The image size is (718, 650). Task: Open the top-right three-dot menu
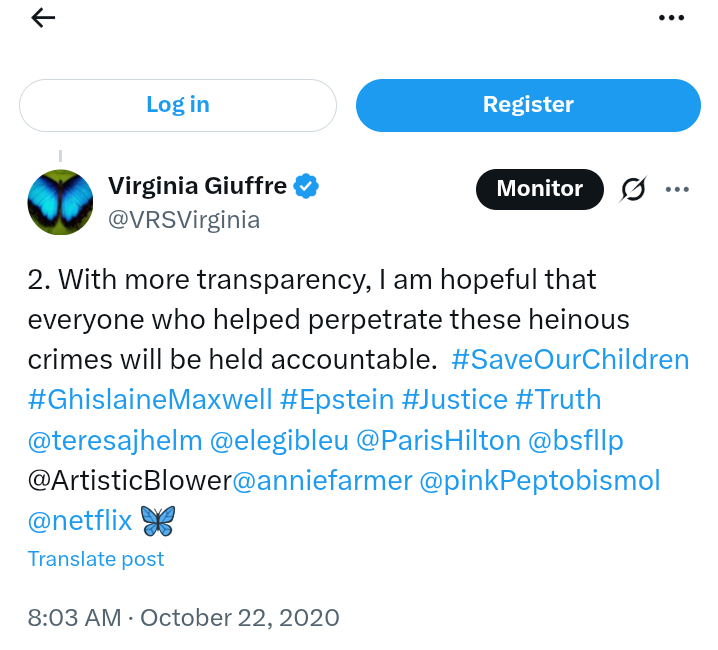pyautogui.click(x=671, y=17)
